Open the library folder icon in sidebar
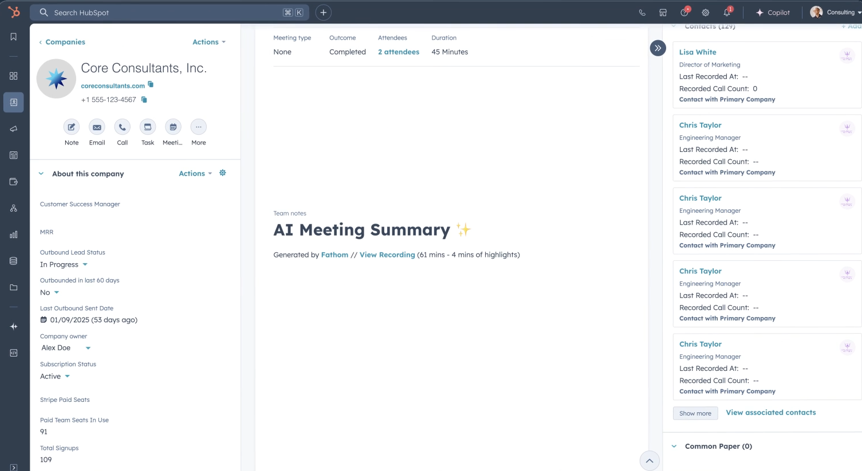This screenshot has width=862, height=471. [x=14, y=287]
